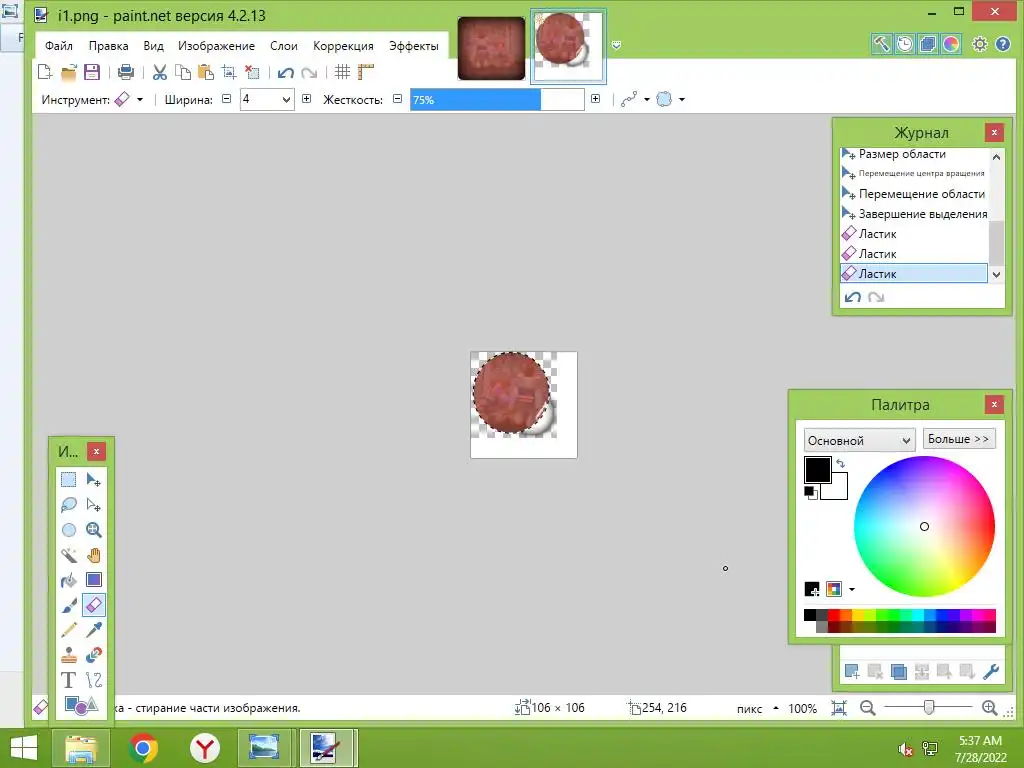Select the Gradient tool
The width and height of the screenshot is (1024, 768).
(x=93, y=580)
